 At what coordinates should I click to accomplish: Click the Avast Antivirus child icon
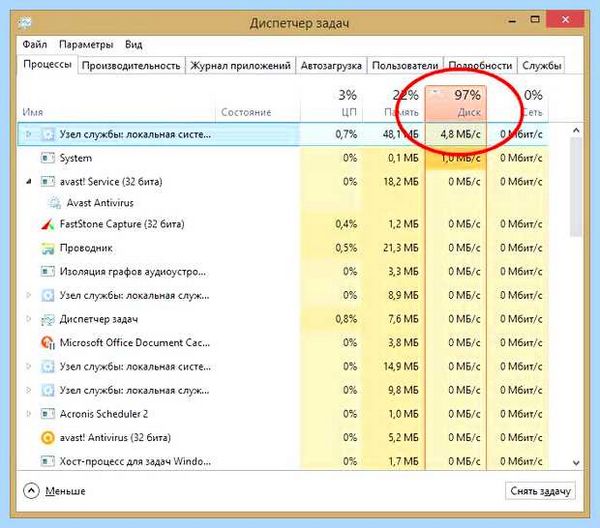[x=54, y=203]
